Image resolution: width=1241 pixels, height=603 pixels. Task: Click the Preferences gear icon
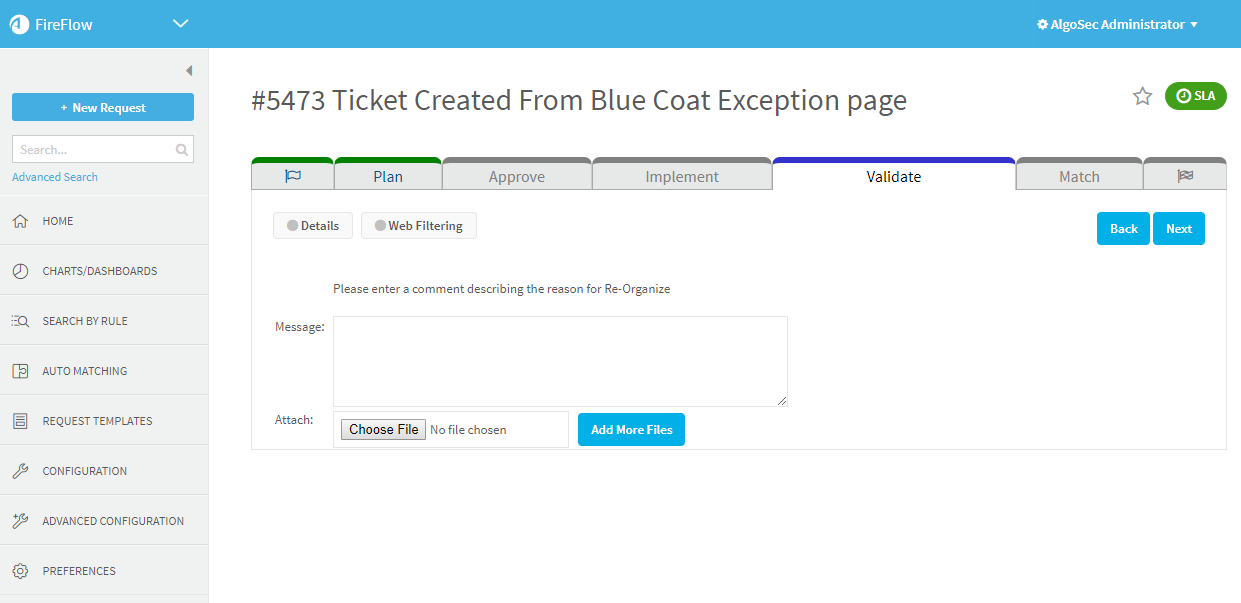(x=20, y=571)
